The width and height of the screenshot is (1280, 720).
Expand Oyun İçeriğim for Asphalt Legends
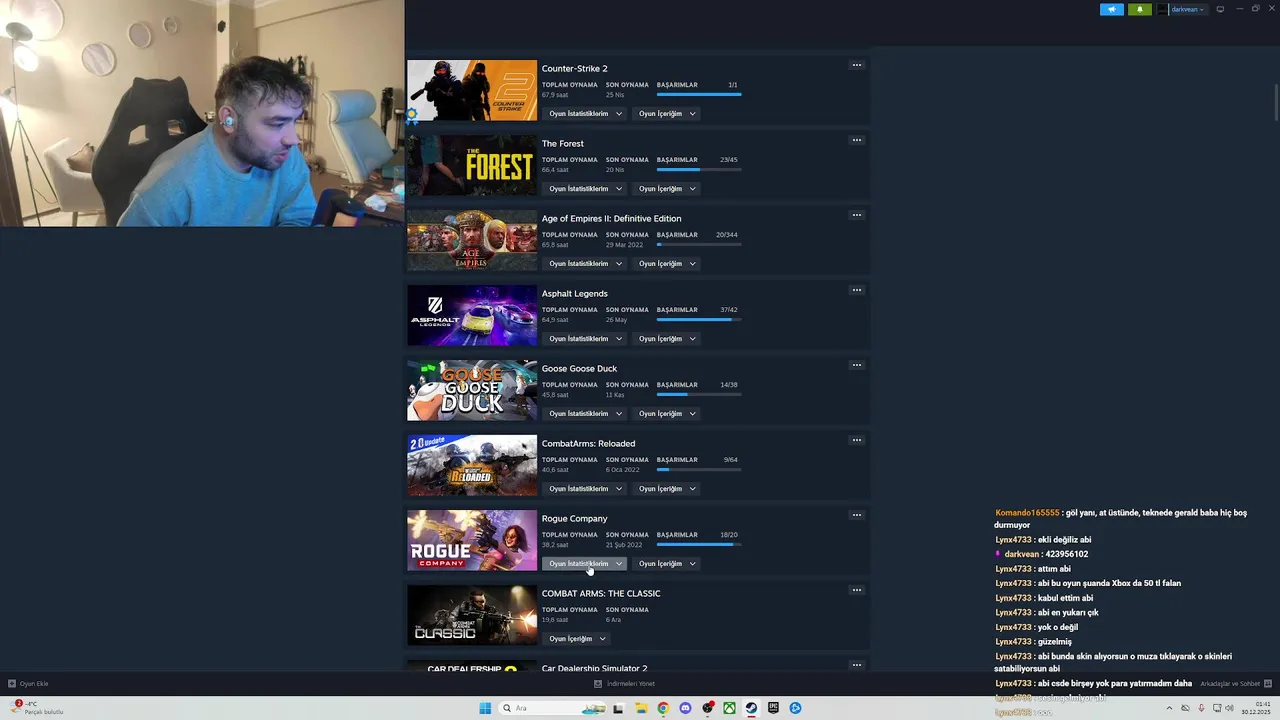(x=667, y=339)
